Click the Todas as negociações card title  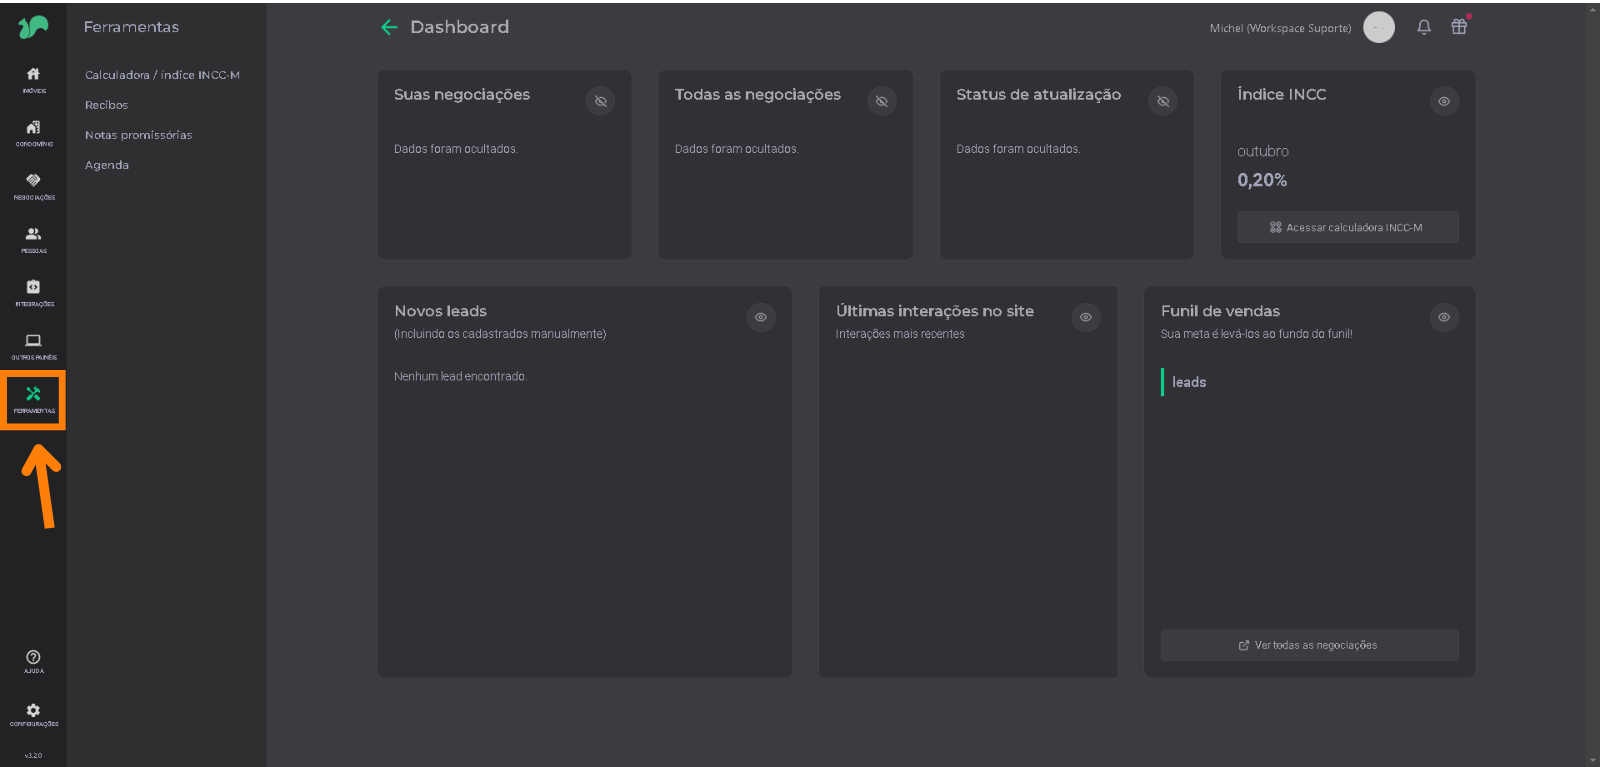[x=758, y=95]
